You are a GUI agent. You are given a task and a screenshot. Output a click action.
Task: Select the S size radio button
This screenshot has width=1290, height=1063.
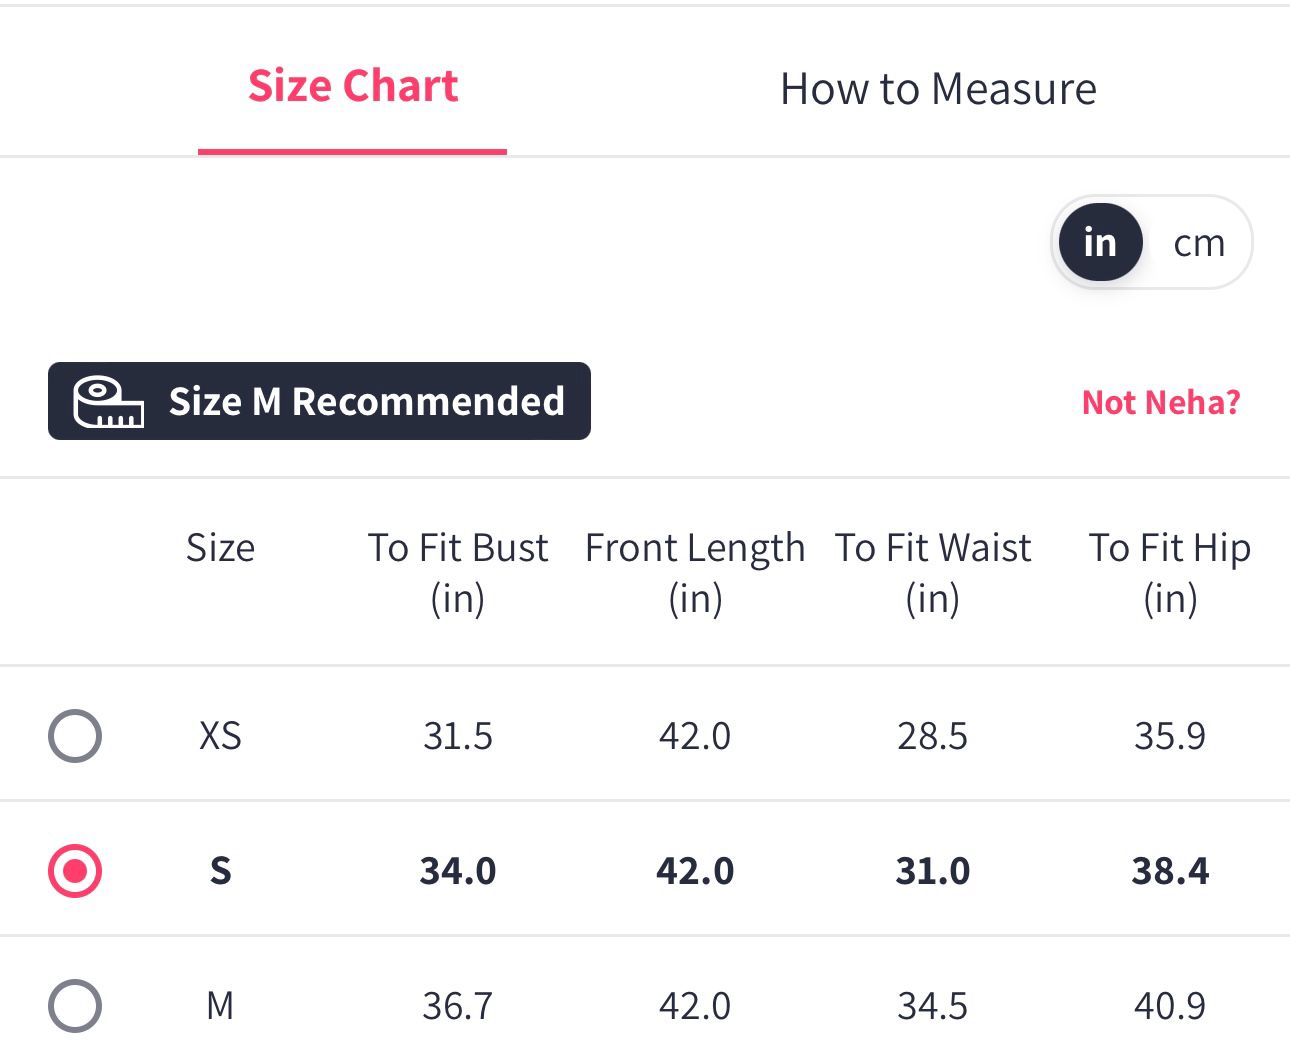click(75, 871)
